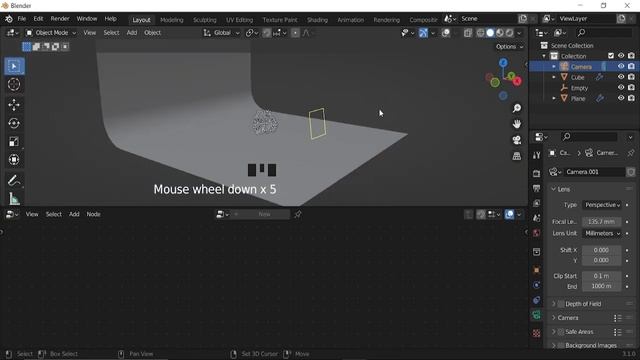
Task: Select the Measure tool
Action: pyautogui.click(x=14, y=198)
